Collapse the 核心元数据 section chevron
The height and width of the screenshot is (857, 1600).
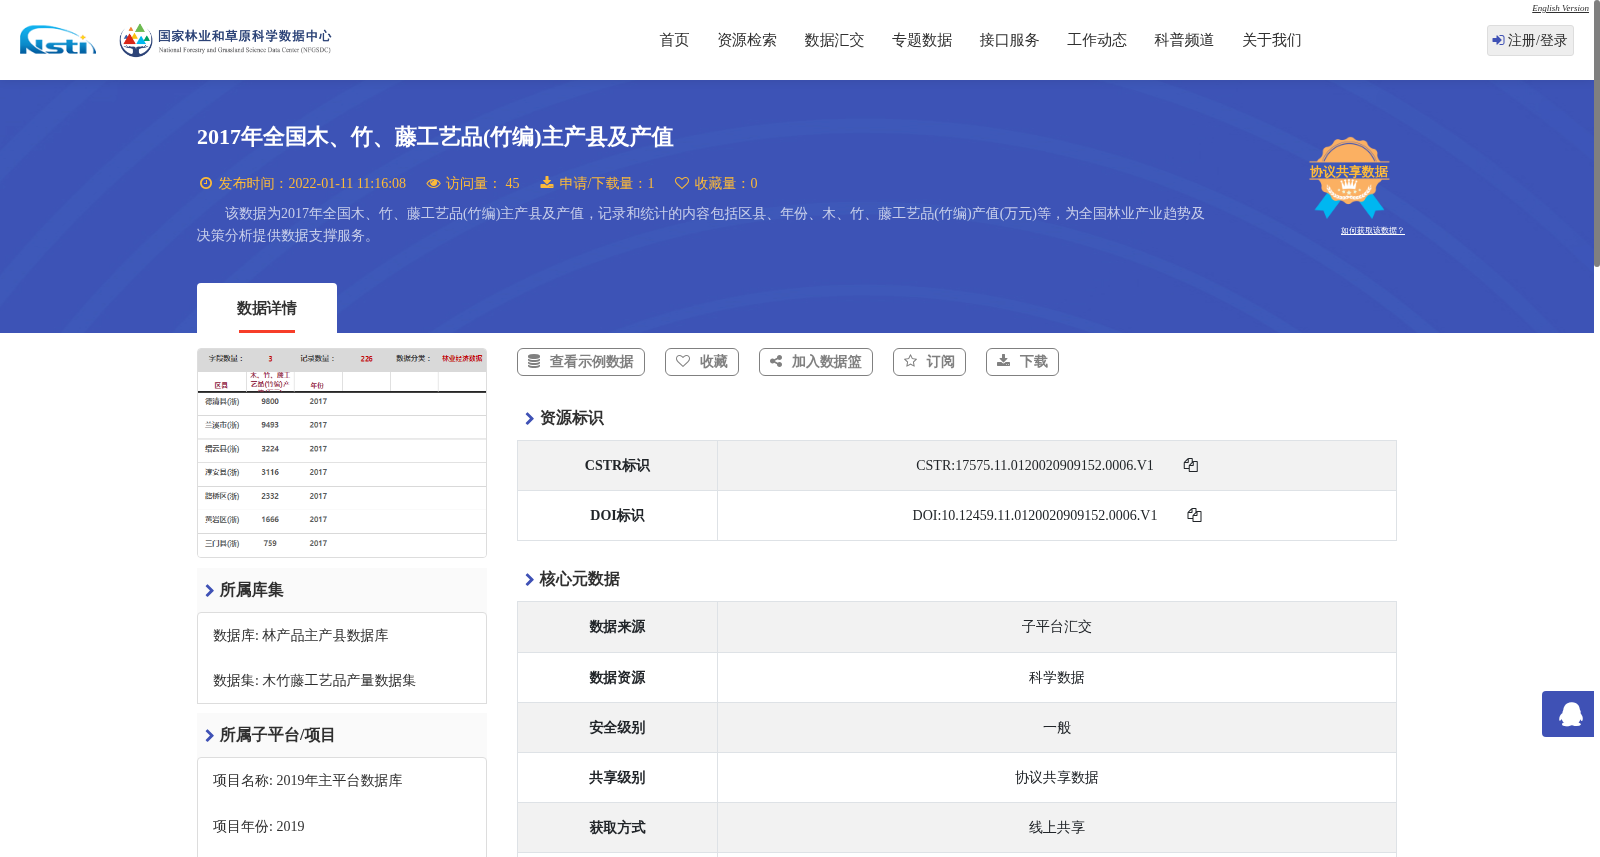coord(529,579)
